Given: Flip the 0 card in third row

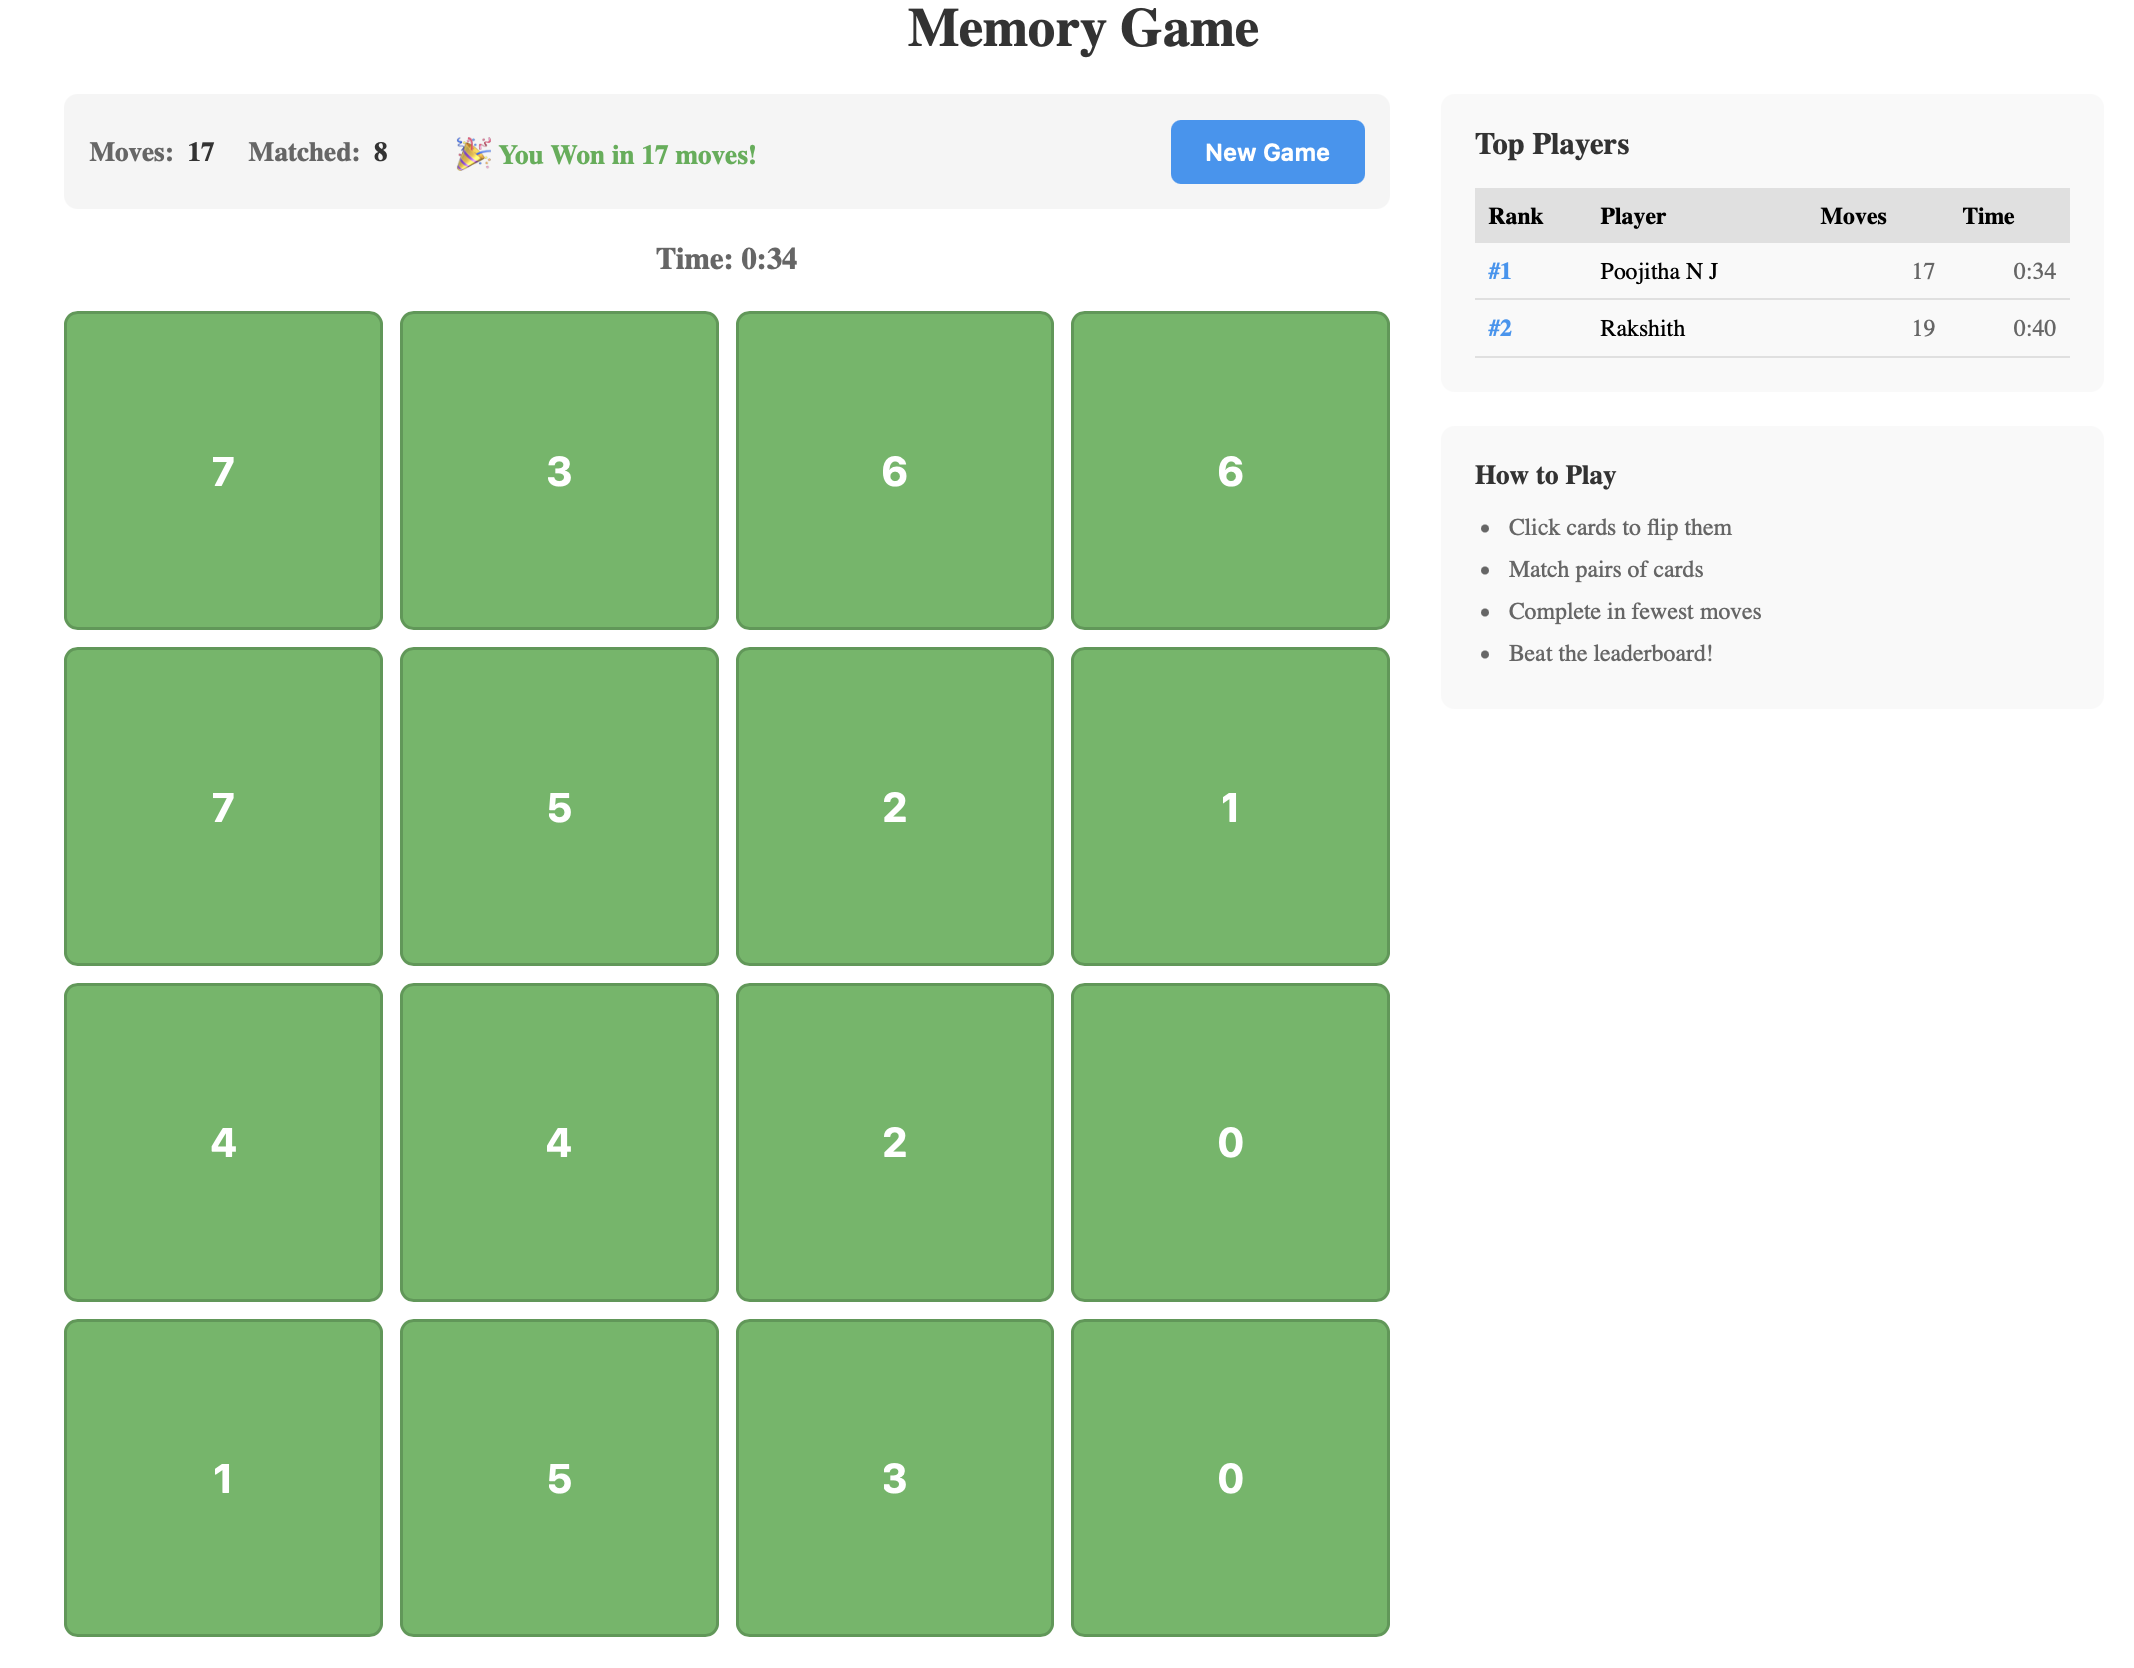Looking at the screenshot, I should point(1230,1142).
